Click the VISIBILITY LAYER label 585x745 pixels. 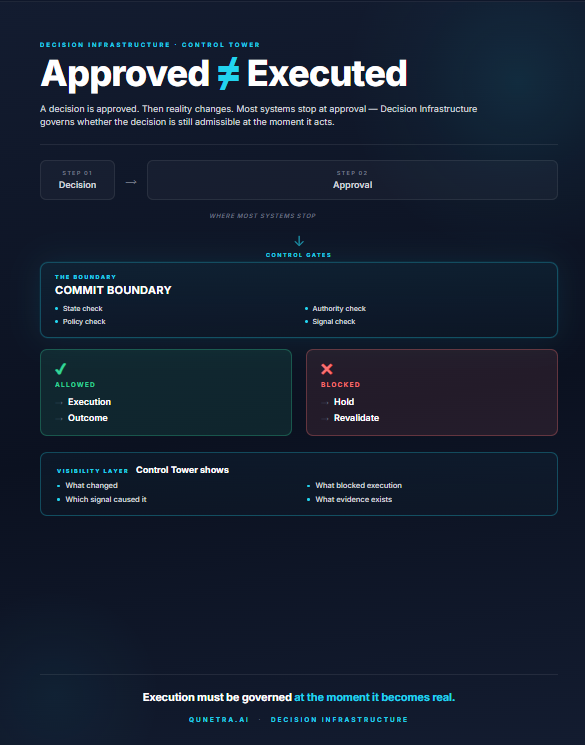(93, 471)
